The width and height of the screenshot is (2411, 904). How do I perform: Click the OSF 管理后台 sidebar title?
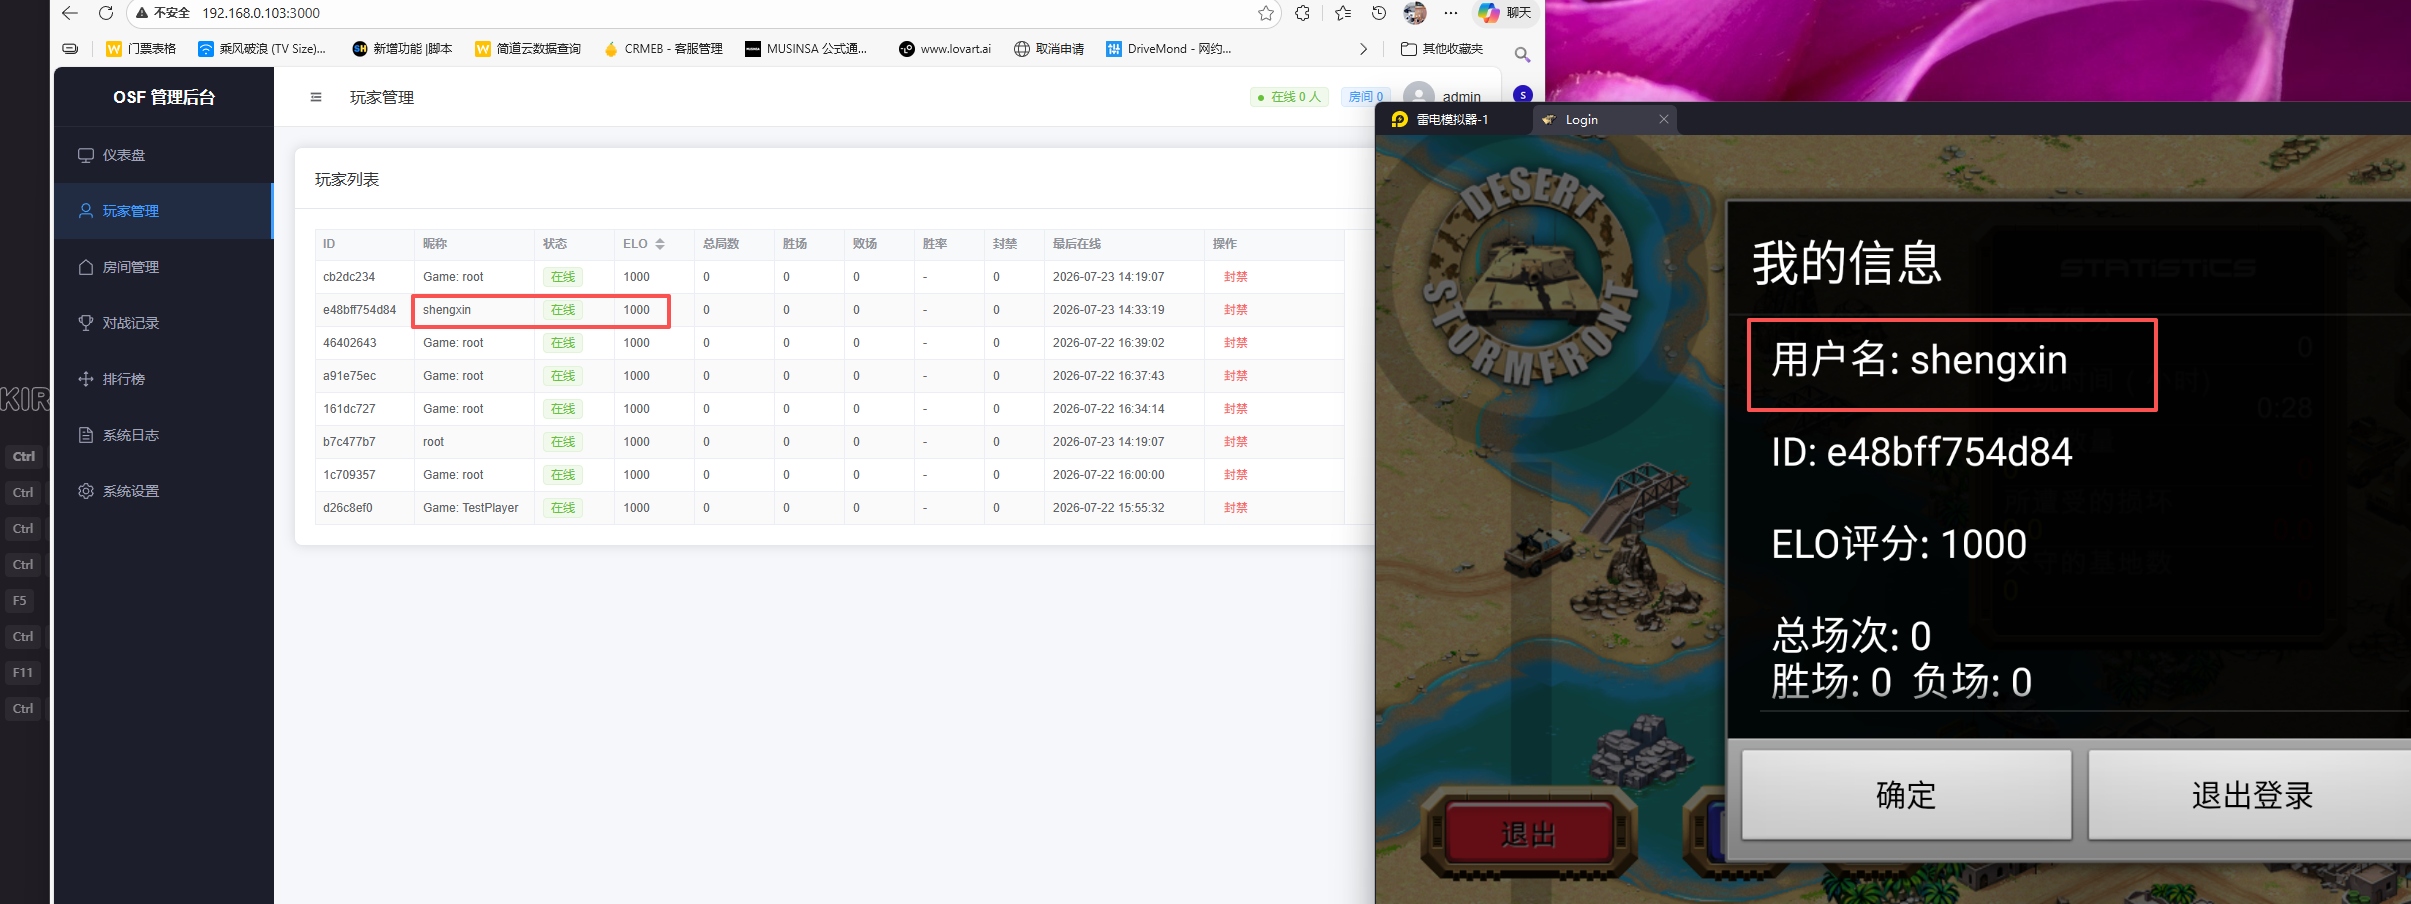point(164,97)
